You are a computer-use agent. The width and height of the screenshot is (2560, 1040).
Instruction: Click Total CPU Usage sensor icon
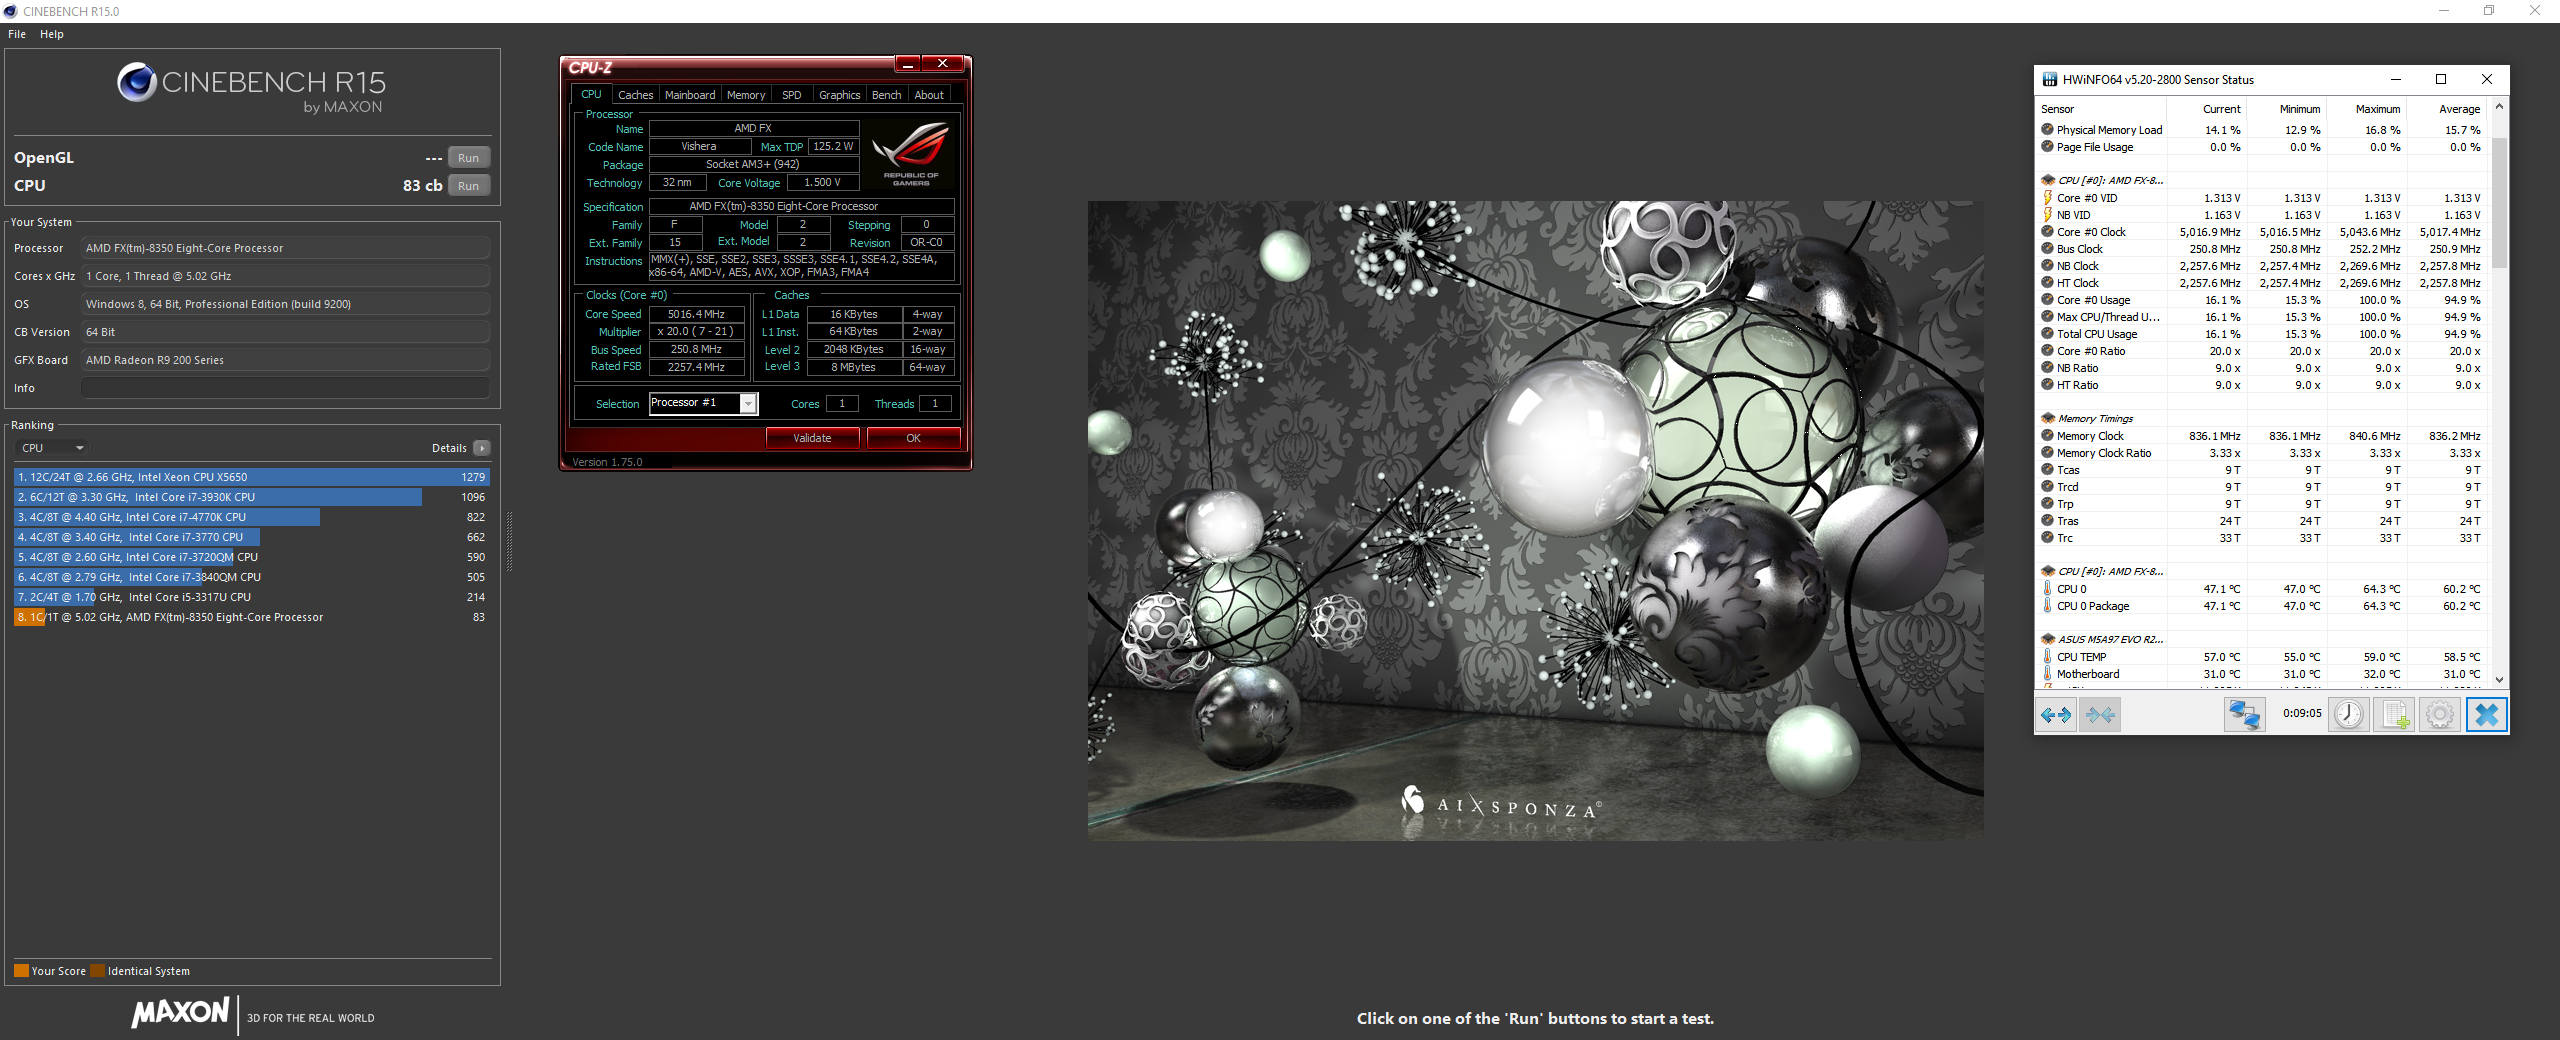(x=2047, y=334)
